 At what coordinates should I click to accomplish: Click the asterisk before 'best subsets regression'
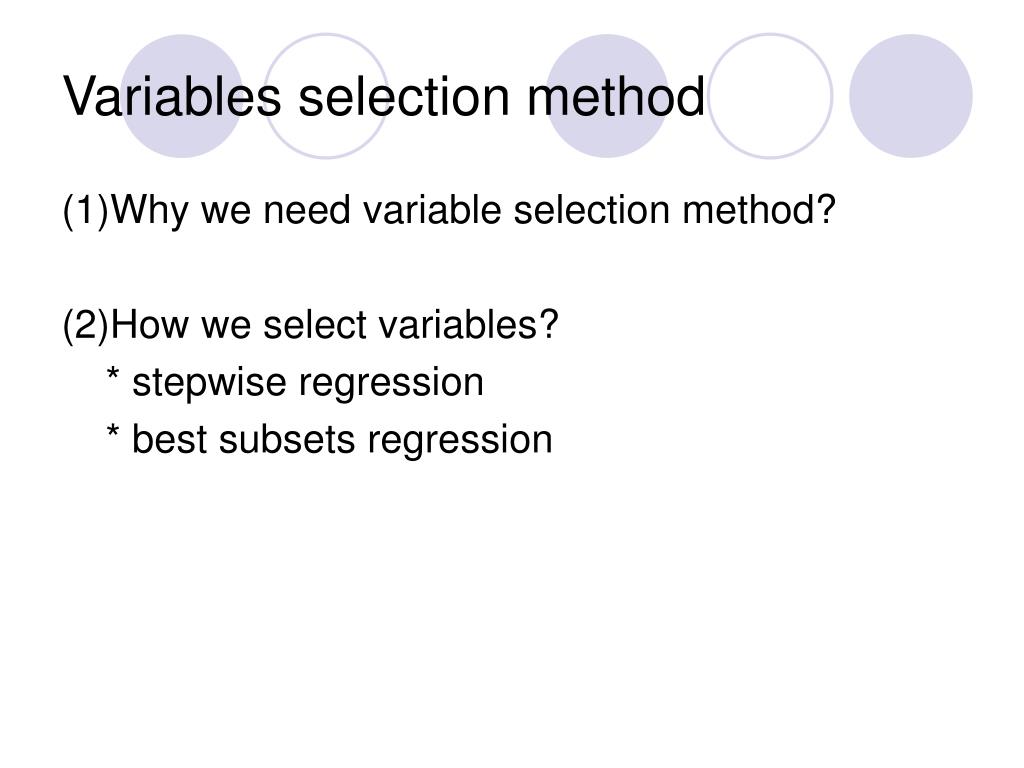[113, 432]
